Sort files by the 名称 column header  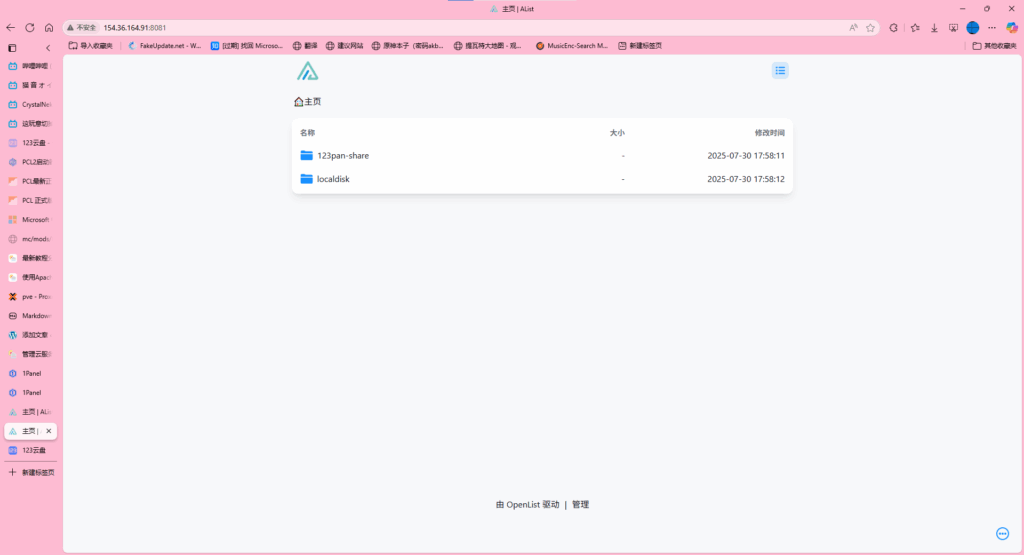pyautogui.click(x=307, y=132)
